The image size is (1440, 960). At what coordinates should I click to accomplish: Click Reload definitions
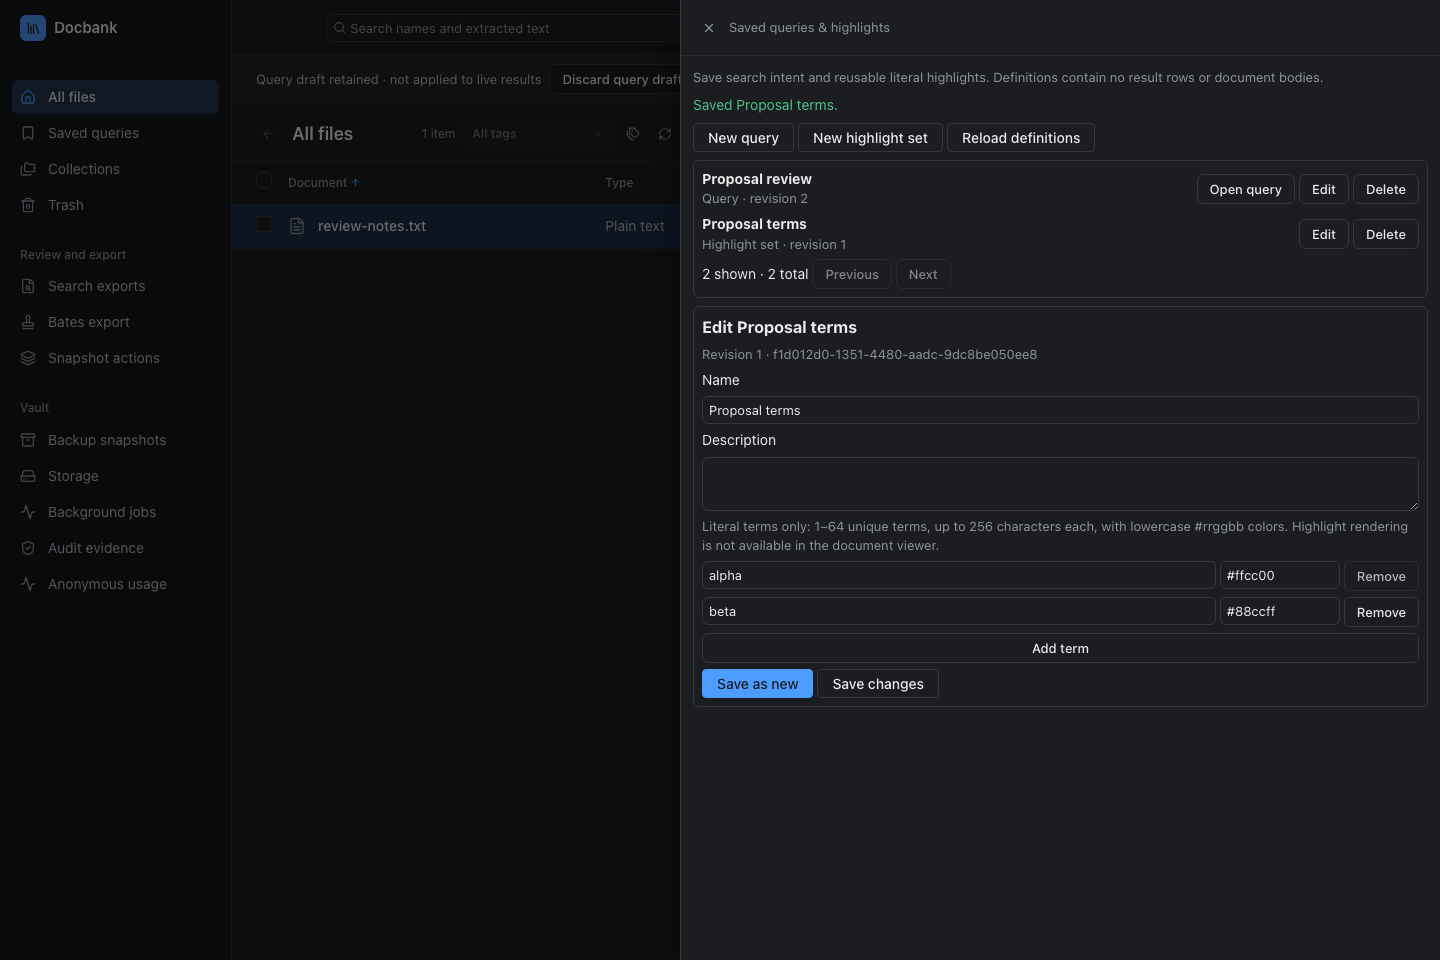[1021, 138]
